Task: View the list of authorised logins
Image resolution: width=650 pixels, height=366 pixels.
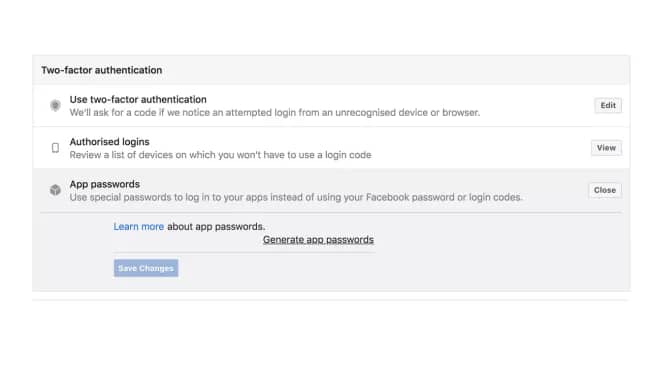Action: (606, 148)
